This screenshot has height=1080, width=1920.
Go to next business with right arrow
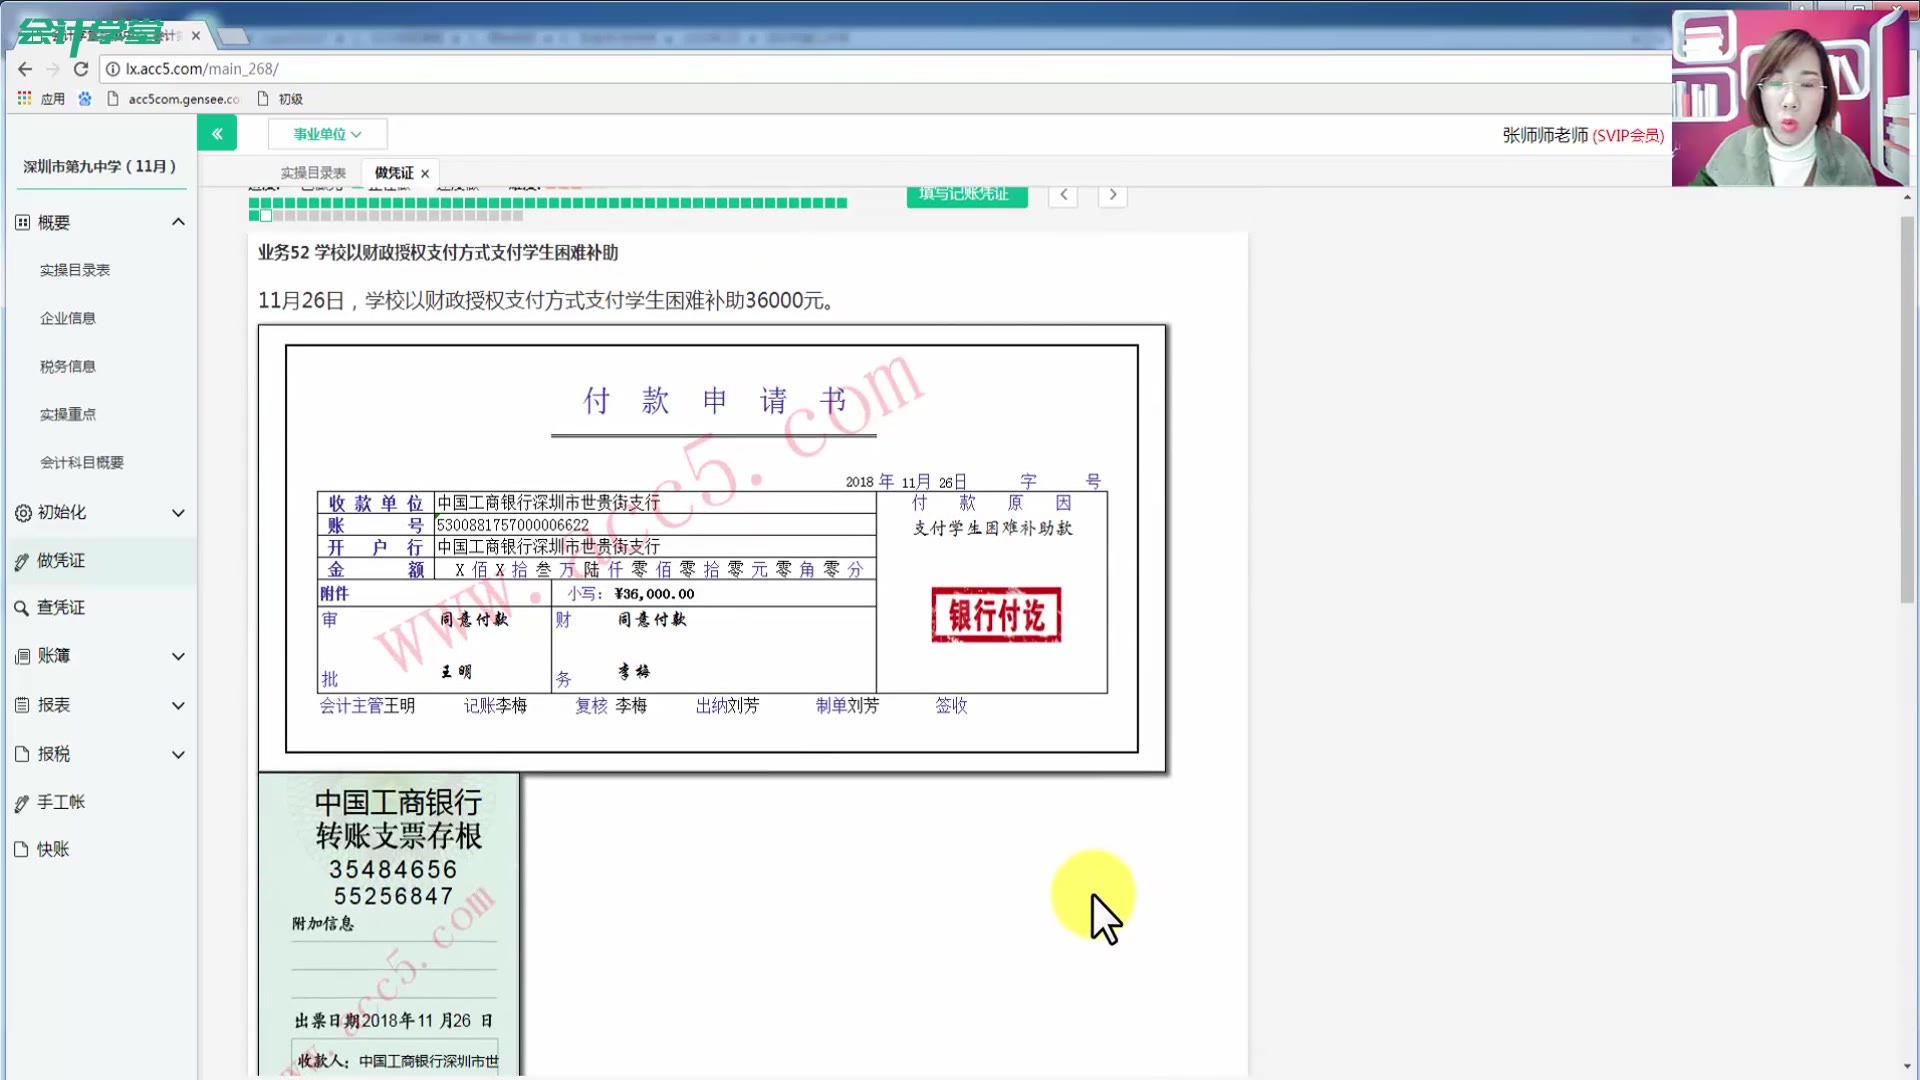1112,195
